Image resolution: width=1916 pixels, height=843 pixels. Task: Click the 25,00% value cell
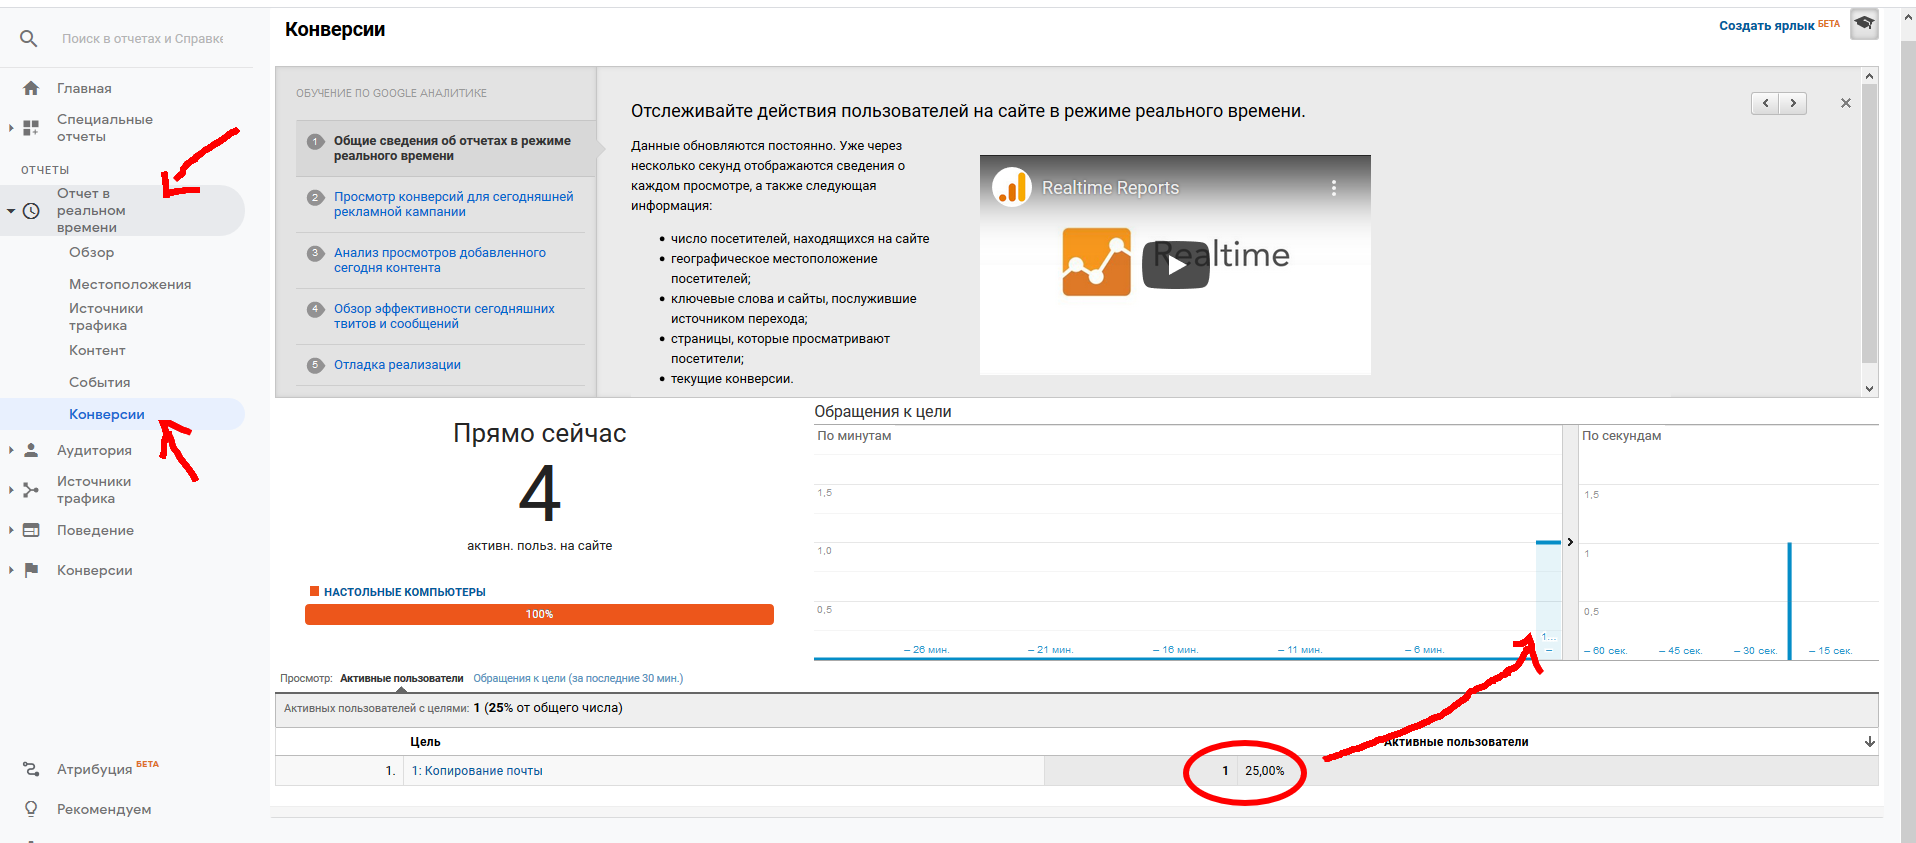pyautogui.click(x=1264, y=771)
